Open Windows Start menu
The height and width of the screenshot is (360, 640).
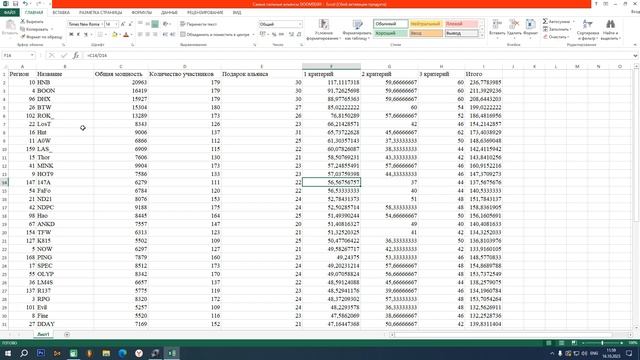pos(8,353)
